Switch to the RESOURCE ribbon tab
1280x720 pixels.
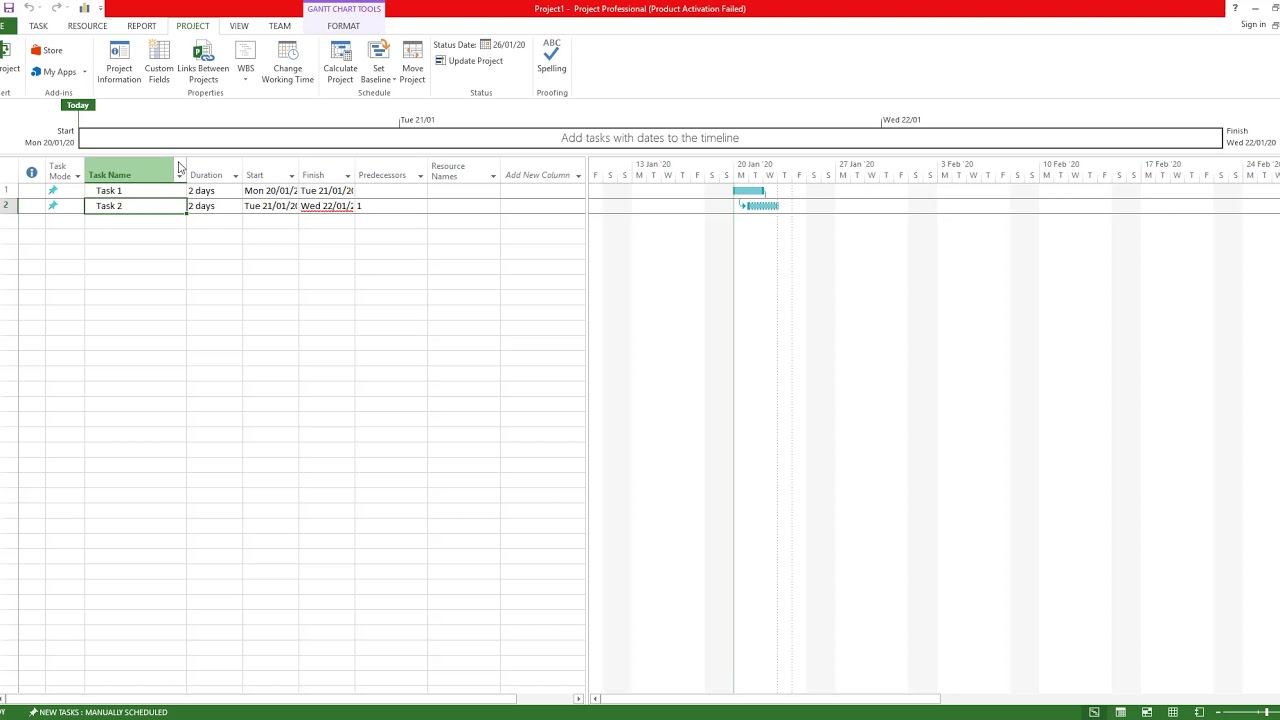click(87, 26)
